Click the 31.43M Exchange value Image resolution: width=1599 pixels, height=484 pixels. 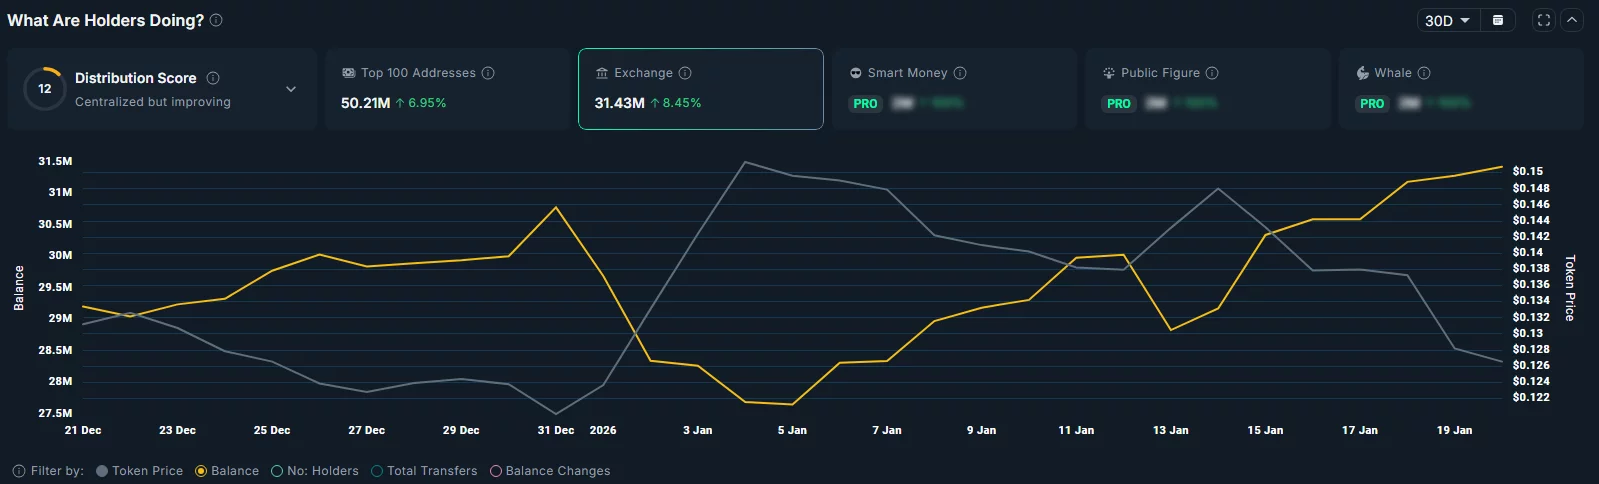click(x=619, y=103)
